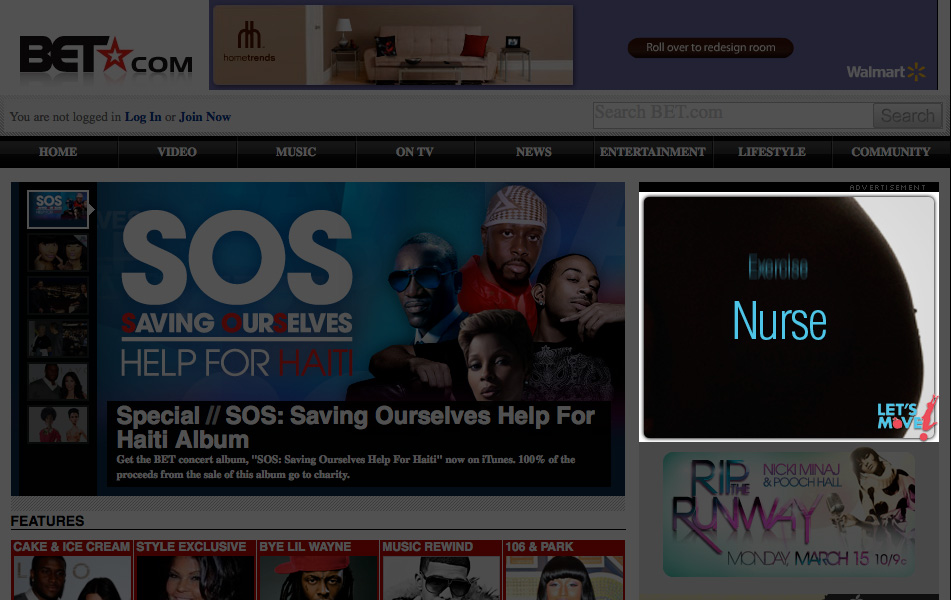951x600 pixels.
Task: Open the LIFESTYLE navigation tab
Action: tap(771, 152)
